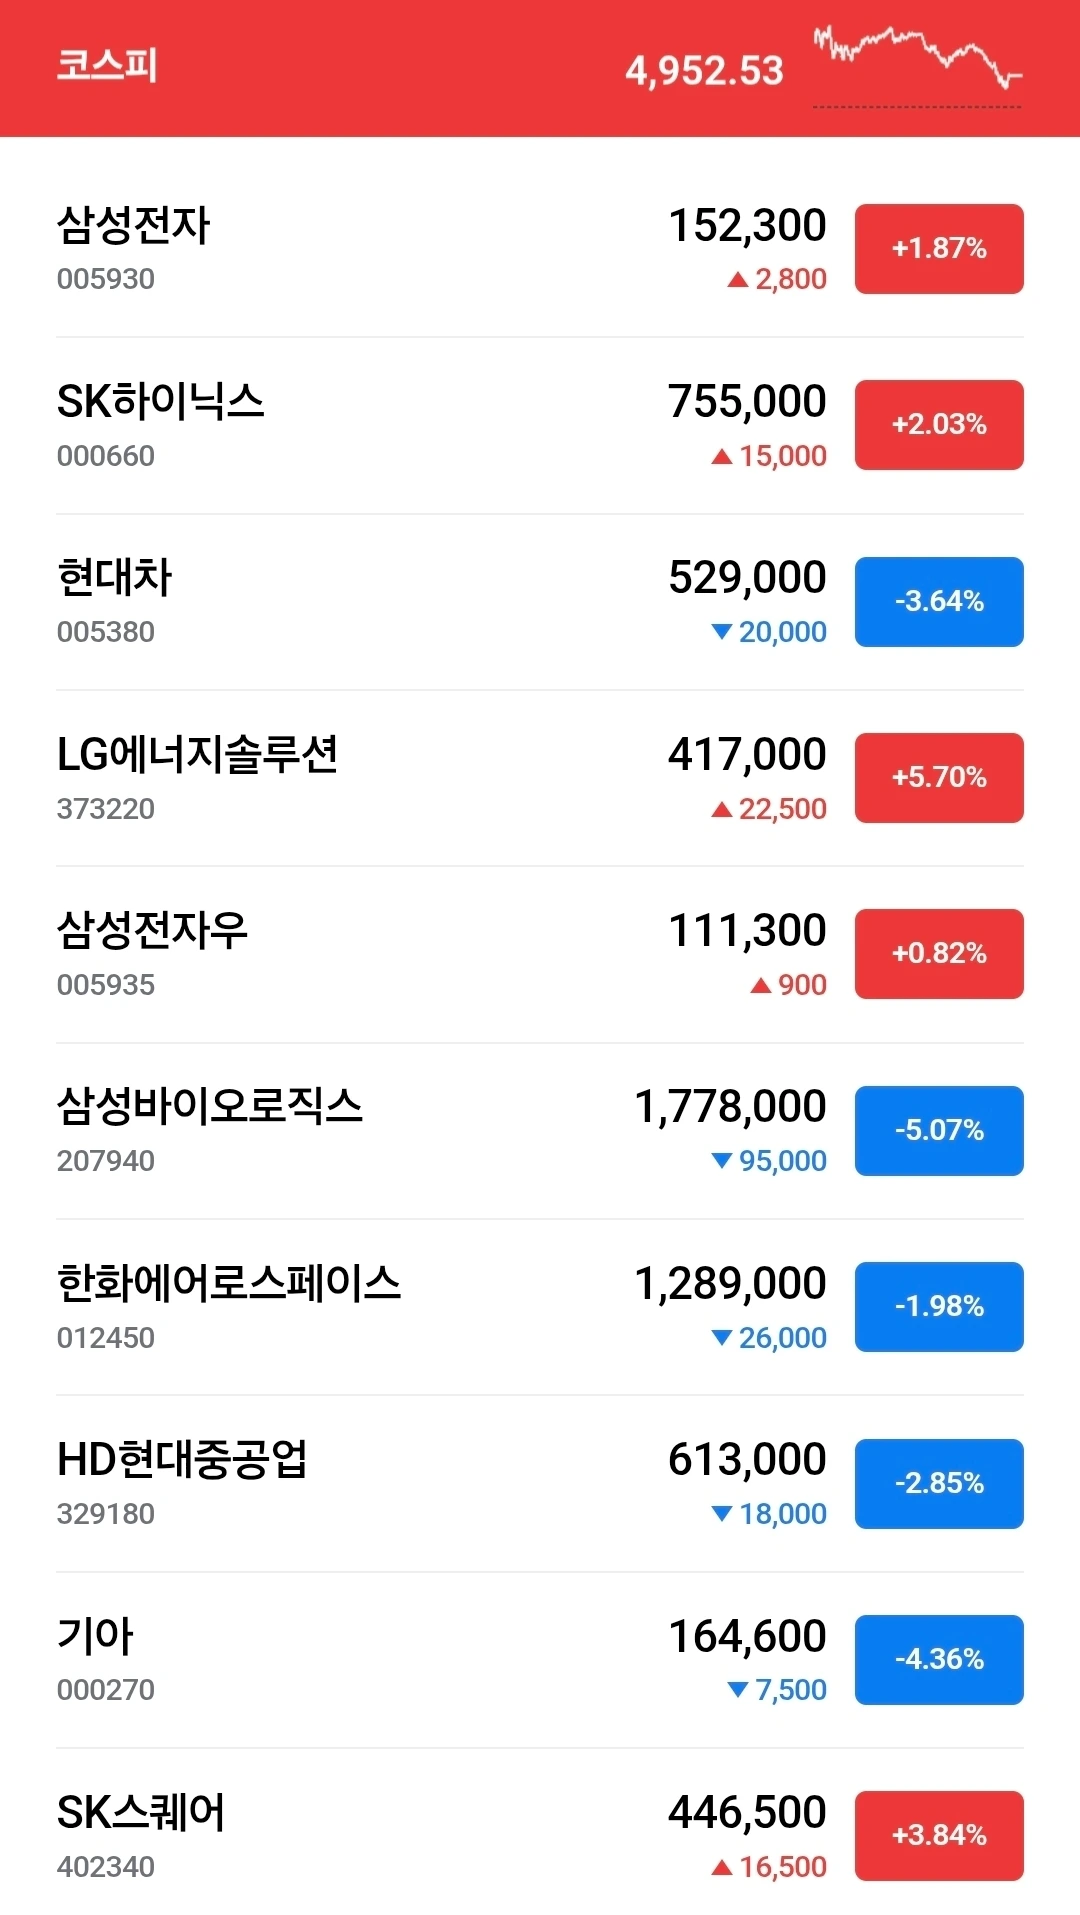Open the KOSPI index mini chart
Image resolution: width=1080 pixels, height=1915 pixels.
(917, 67)
